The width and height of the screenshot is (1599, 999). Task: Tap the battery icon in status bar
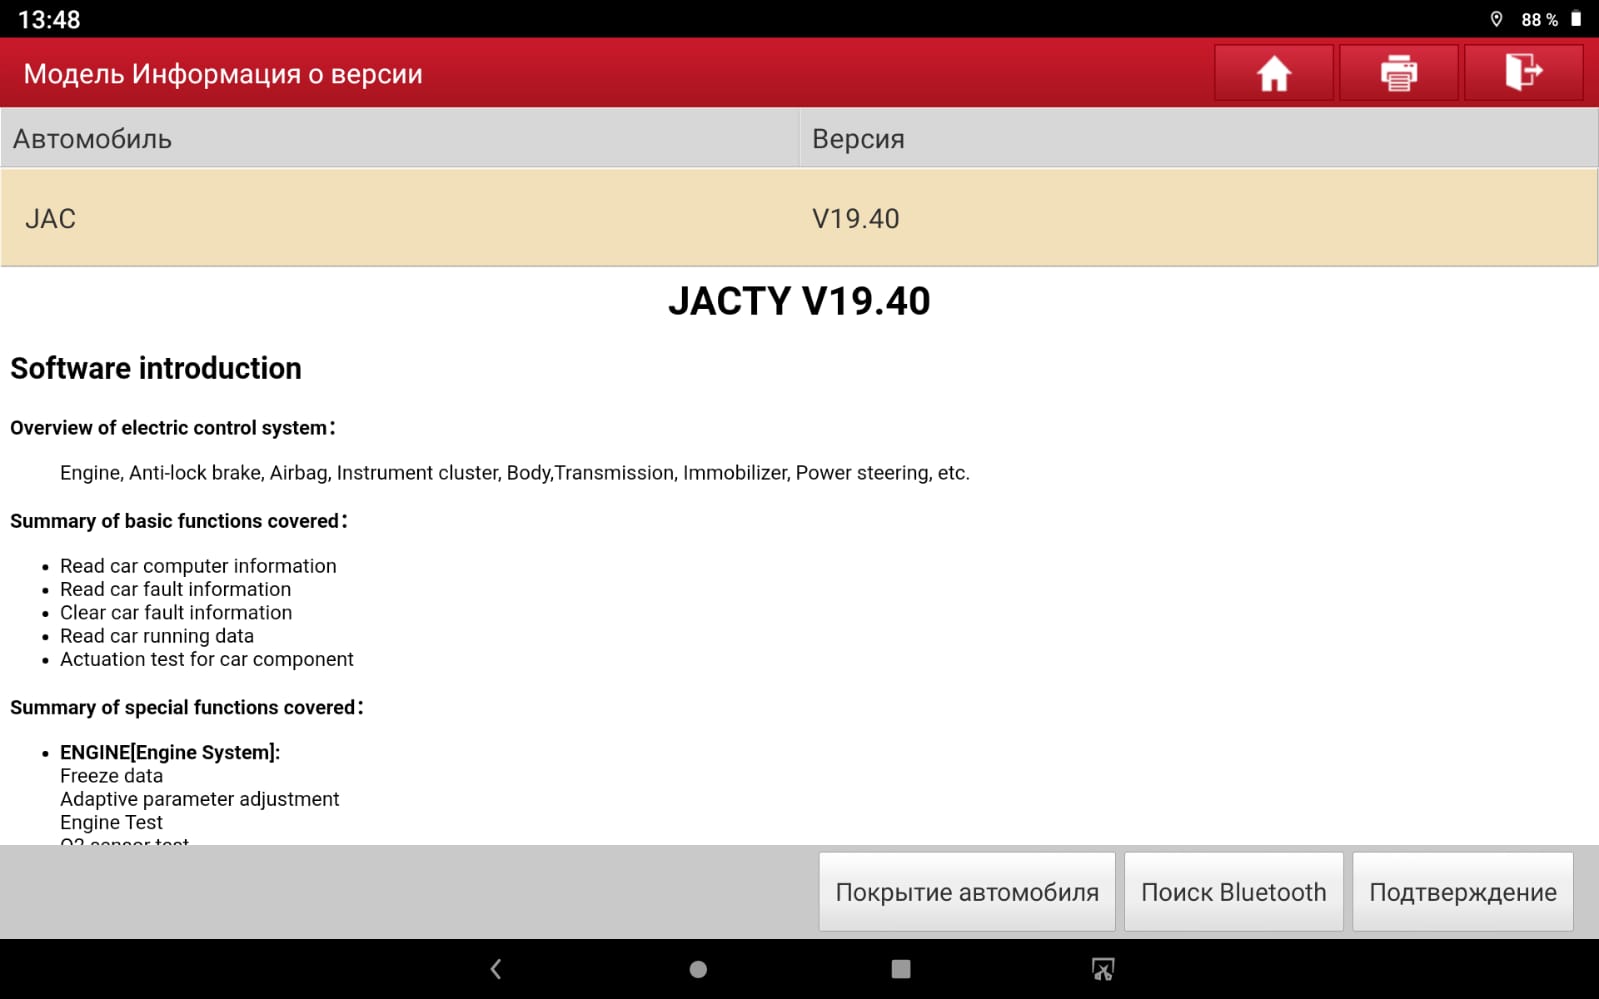tap(1576, 19)
